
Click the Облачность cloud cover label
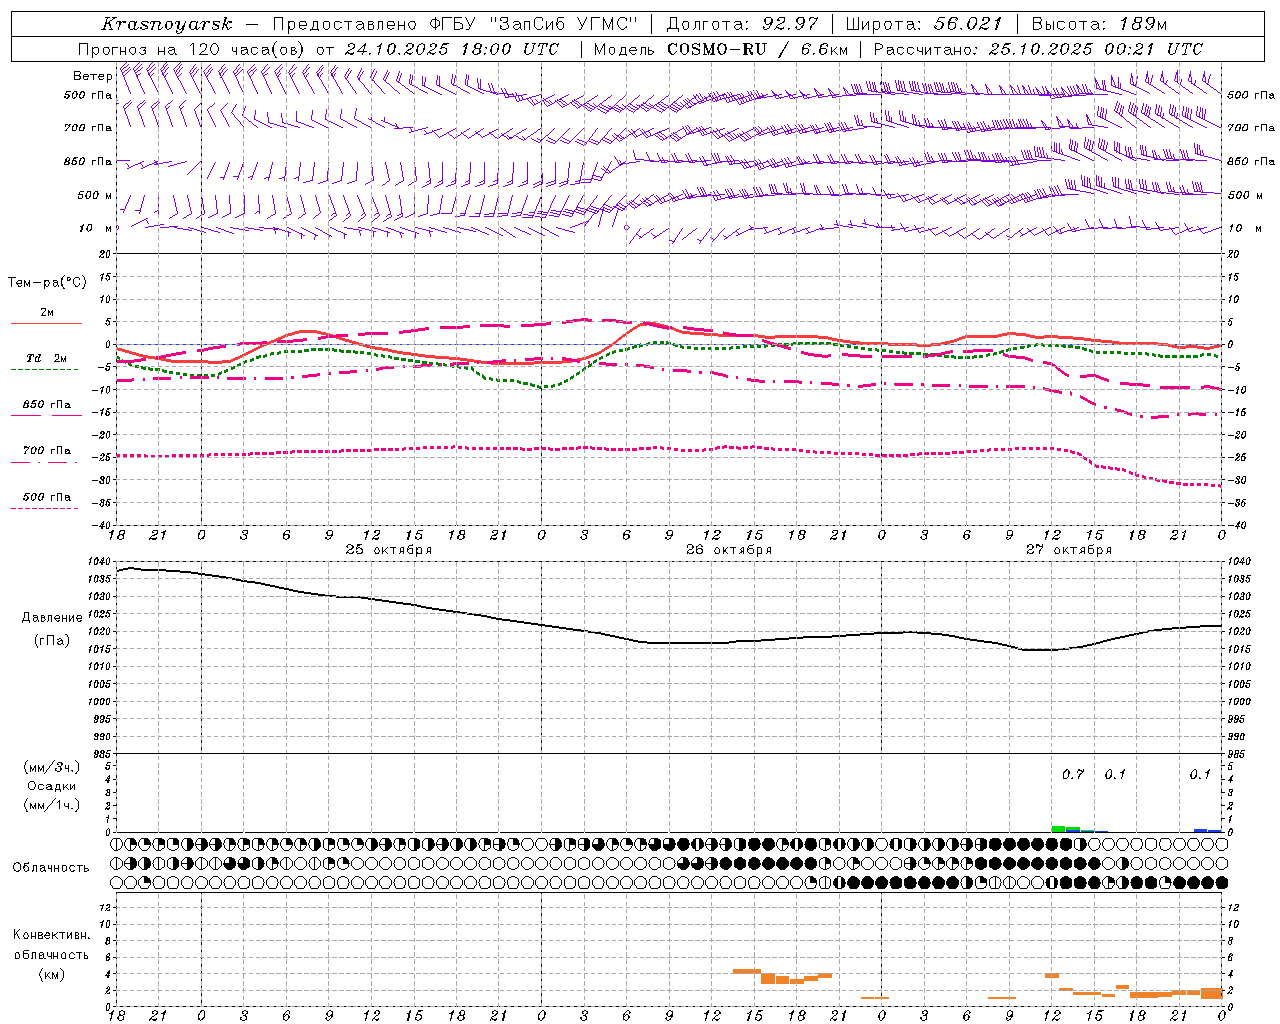pyautogui.click(x=51, y=868)
